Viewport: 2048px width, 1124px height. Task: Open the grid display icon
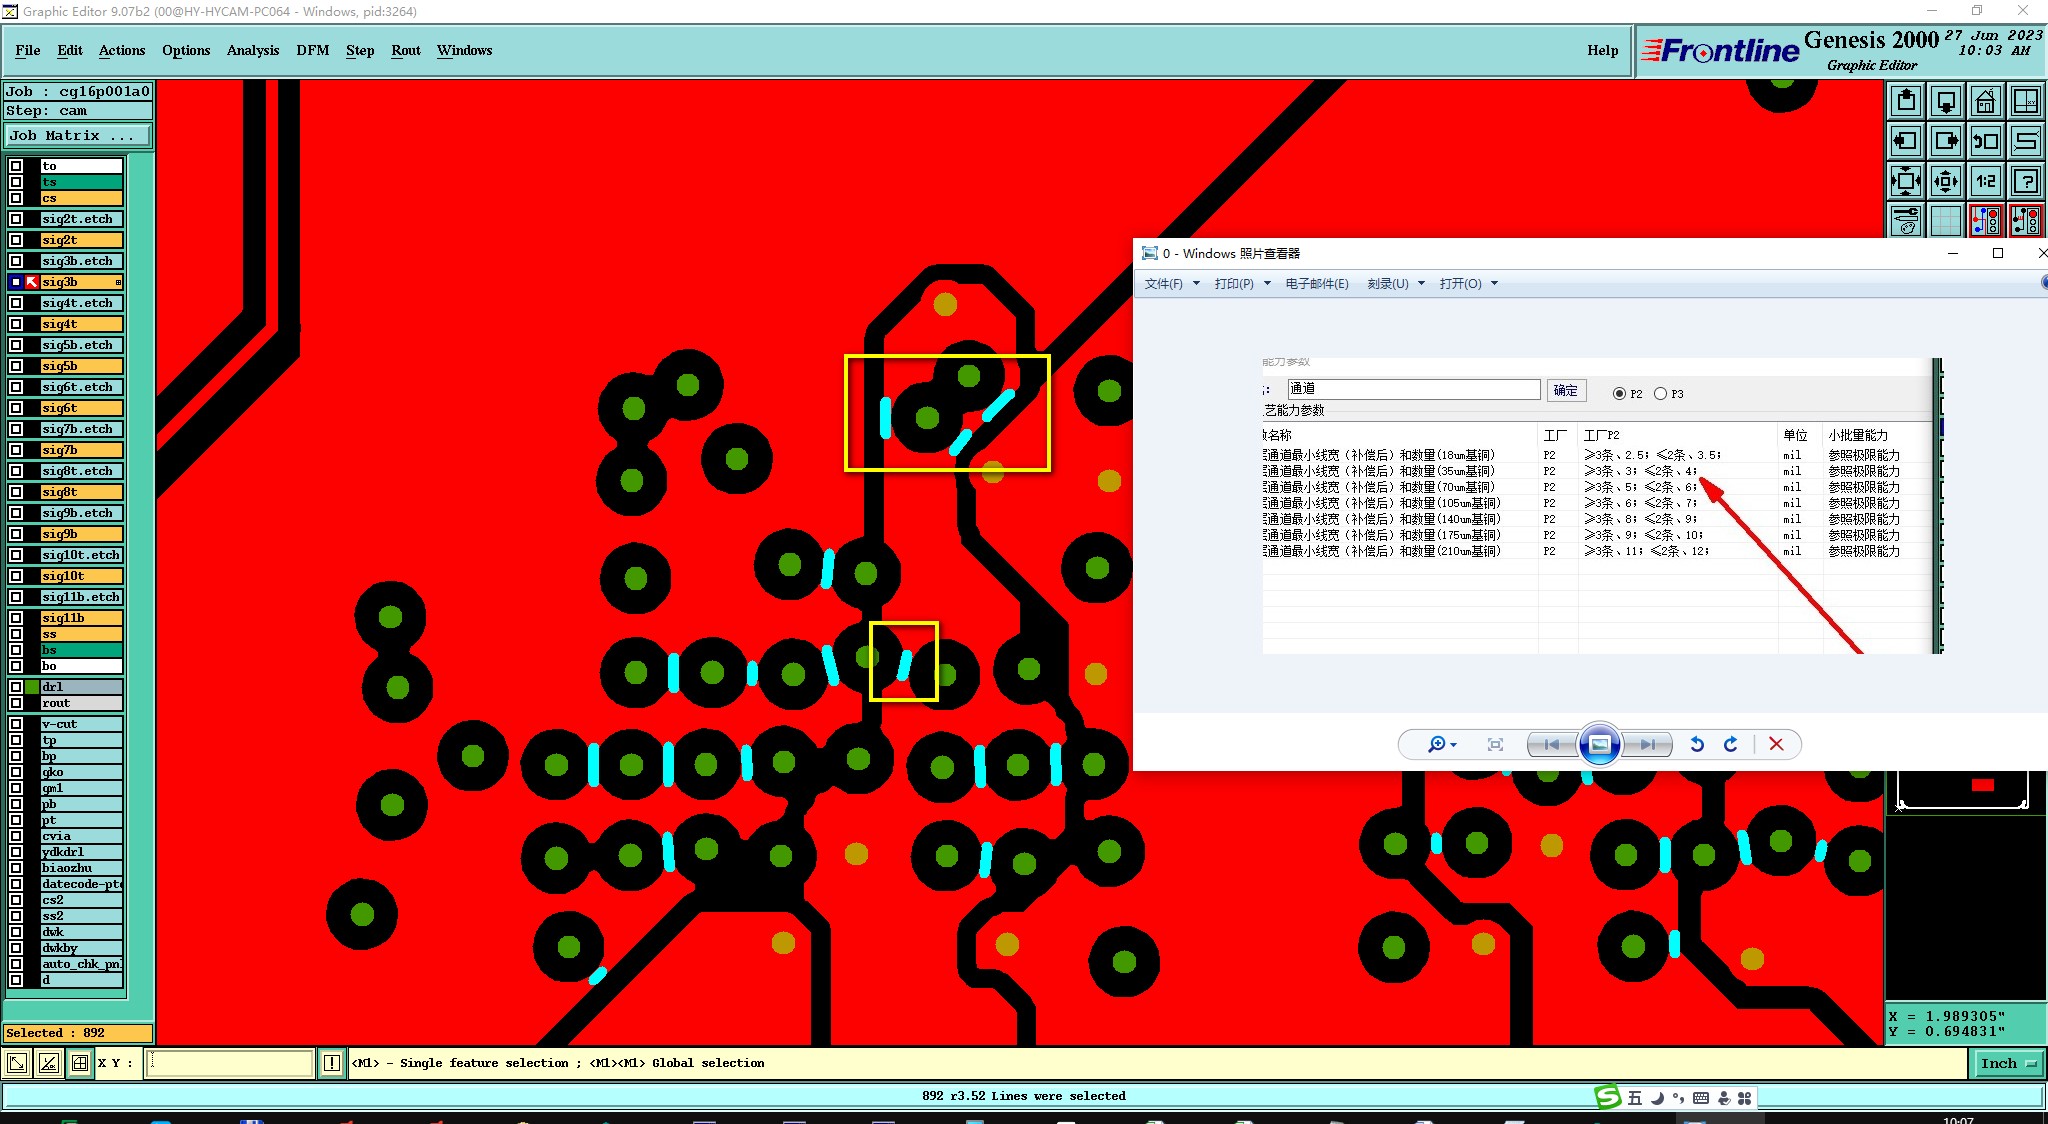click(x=1945, y=220)
